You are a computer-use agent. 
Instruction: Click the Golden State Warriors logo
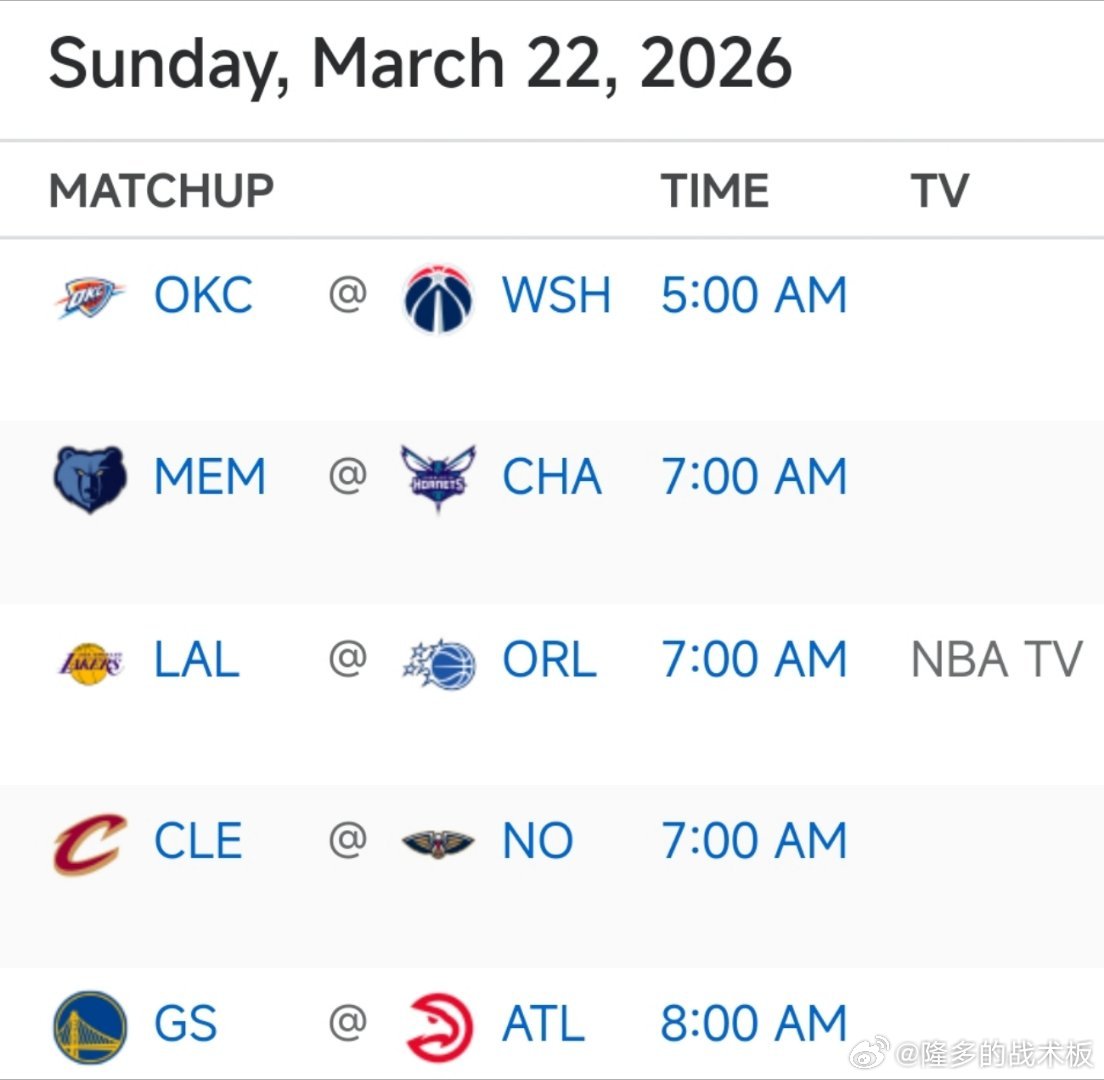coord(89,1026)
